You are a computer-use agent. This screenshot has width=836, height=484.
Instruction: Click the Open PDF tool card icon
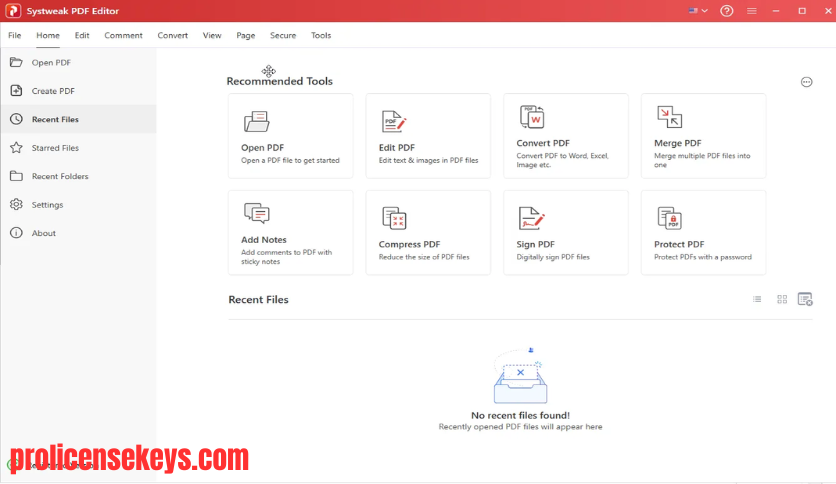pyautogui.click(x=256, y=122)
